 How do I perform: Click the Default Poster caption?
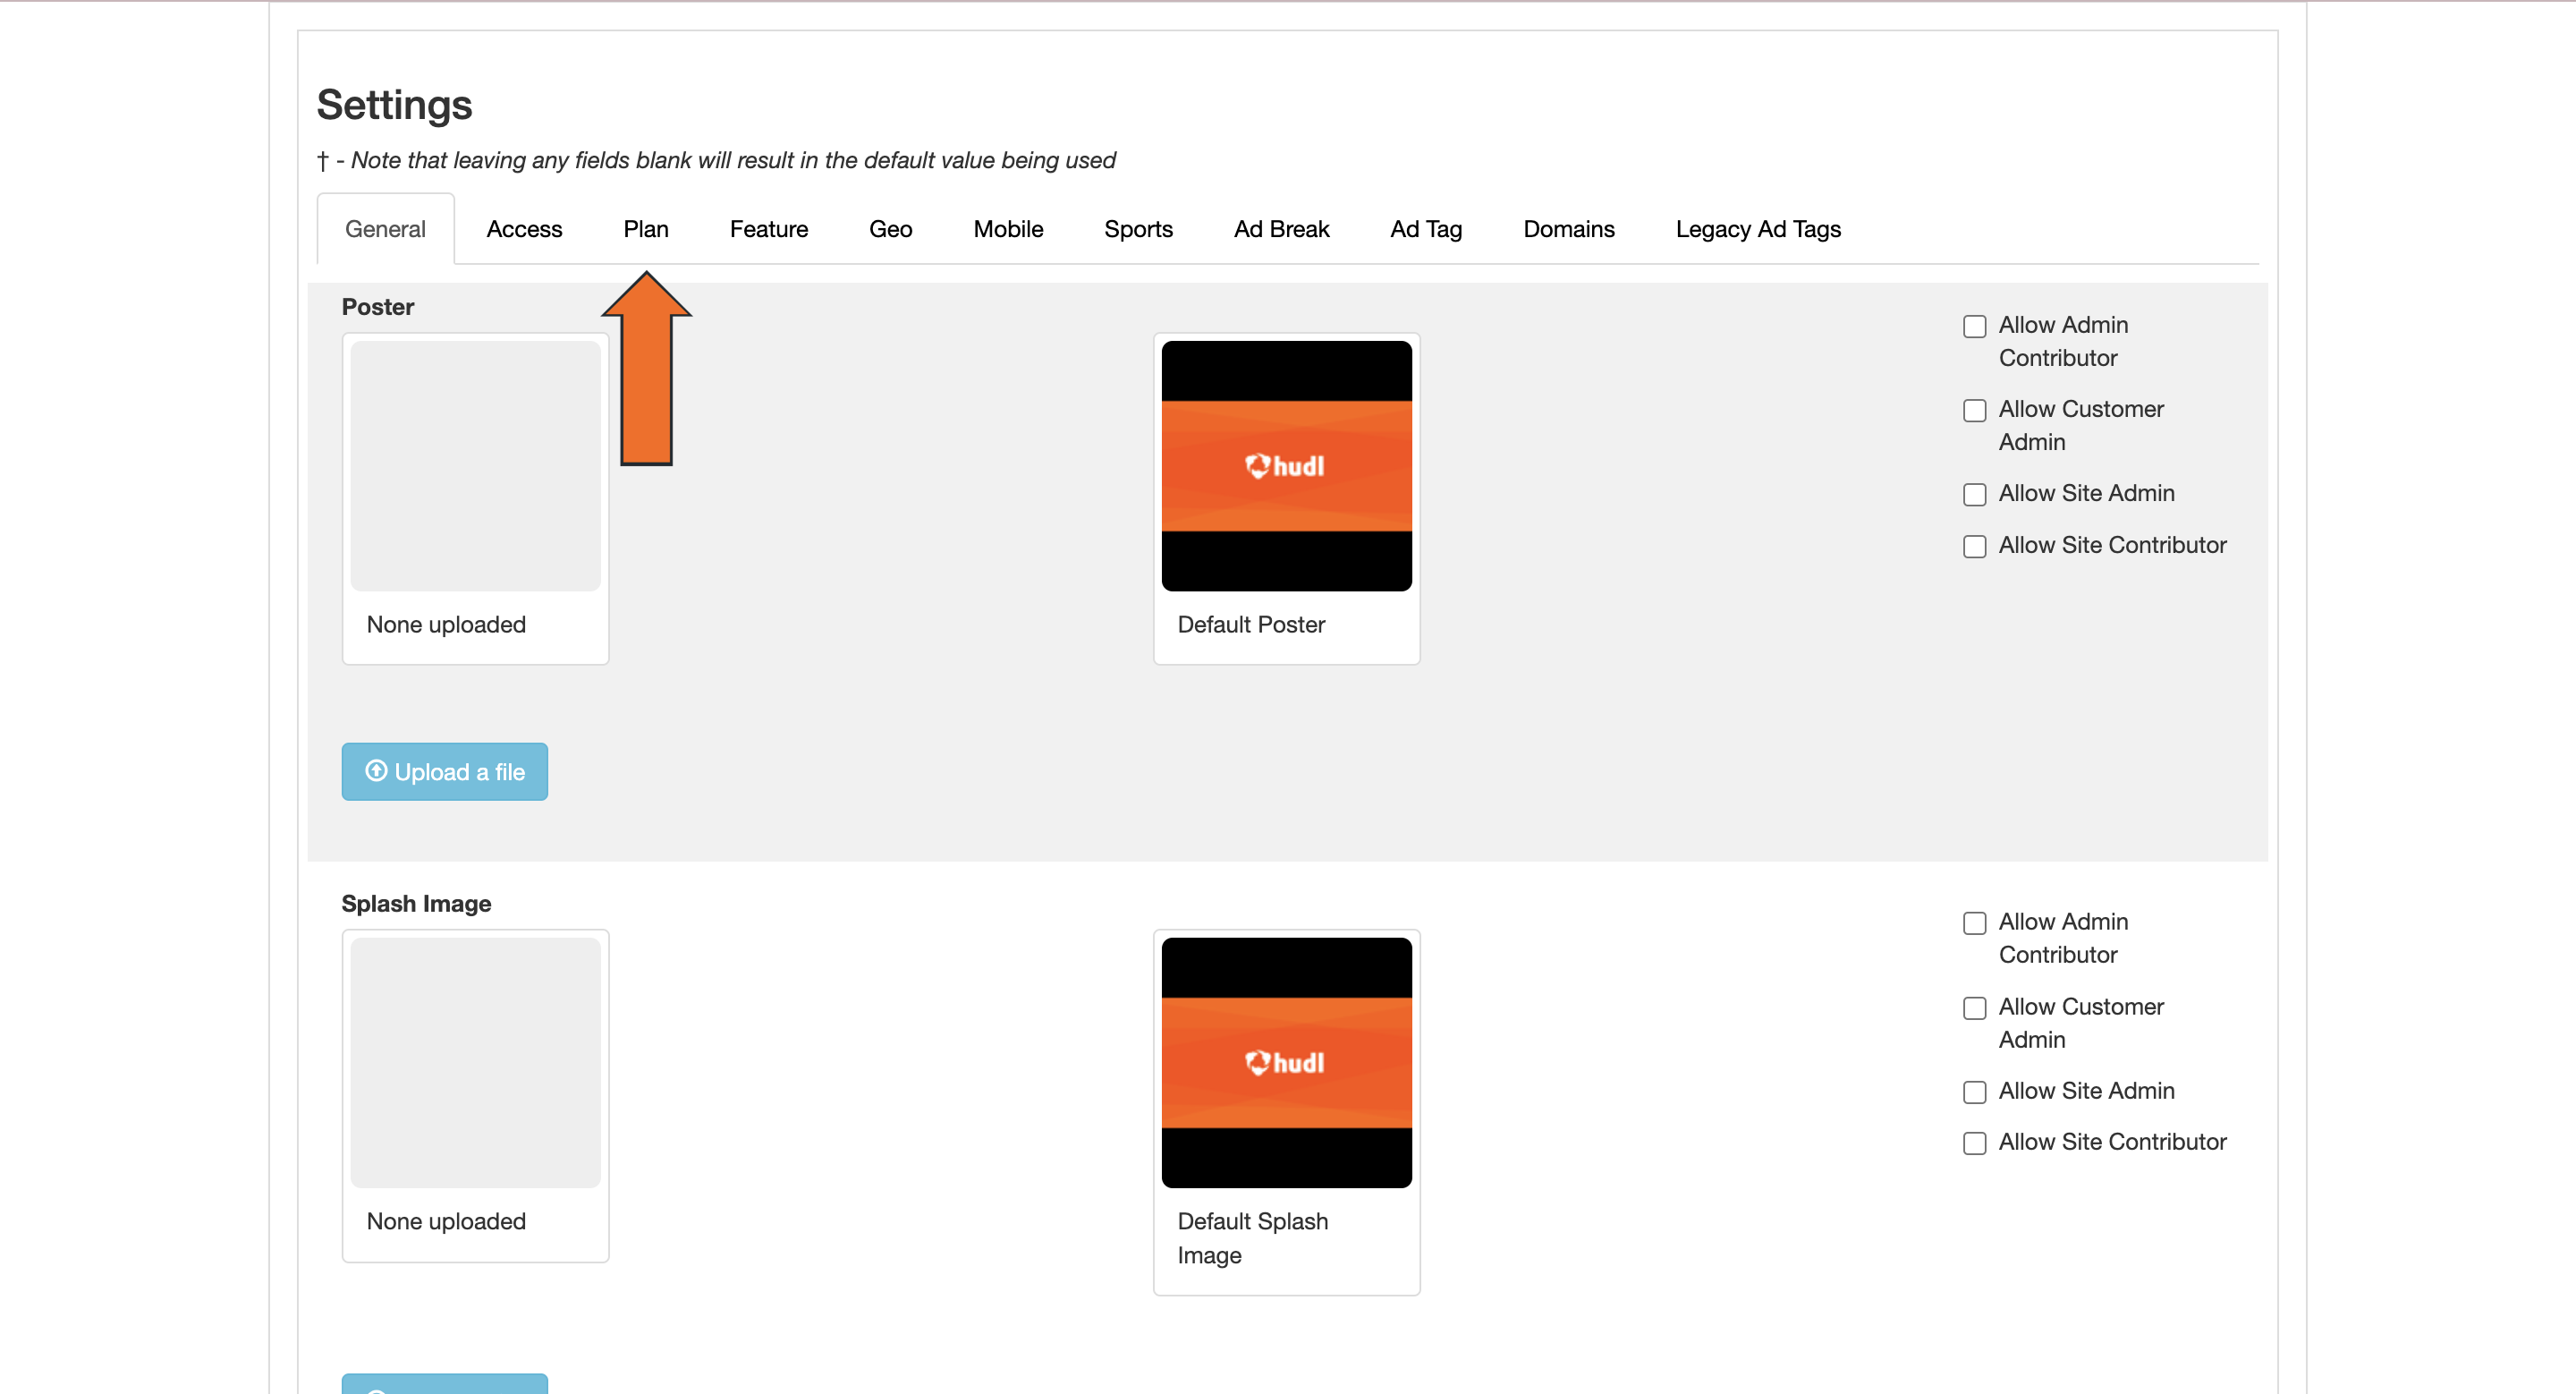pos(1251,625)
